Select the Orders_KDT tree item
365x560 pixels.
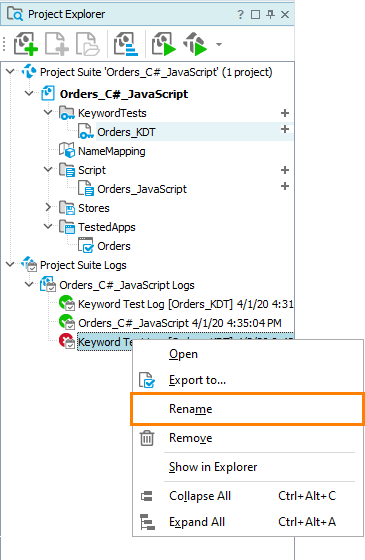coord(126,132)
